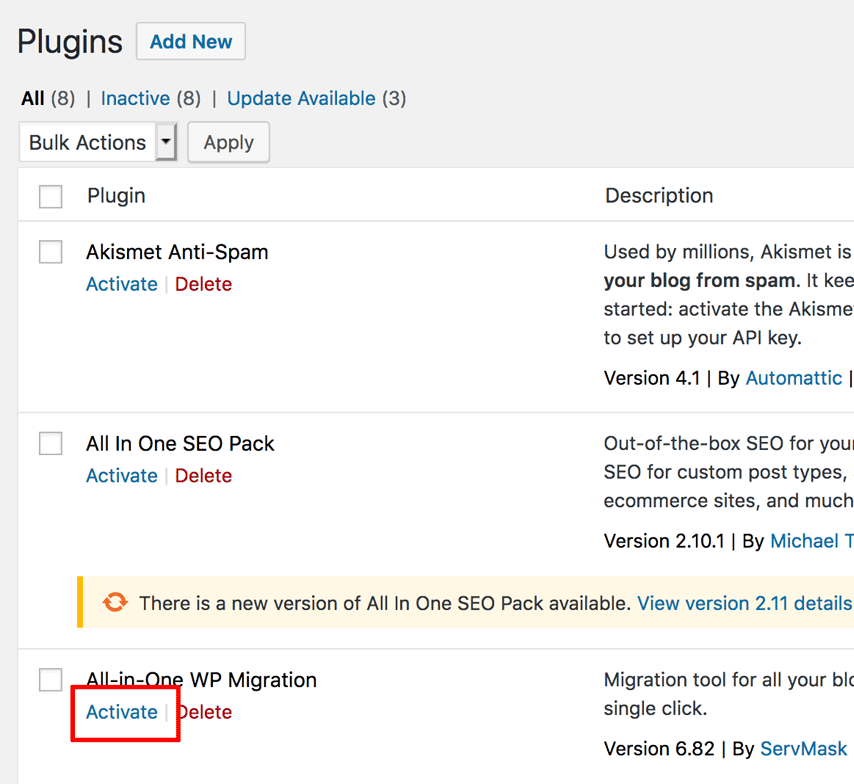854x784 pixels.
Task: Click the Version 2.10.1 text
Action: coord(664,541)
